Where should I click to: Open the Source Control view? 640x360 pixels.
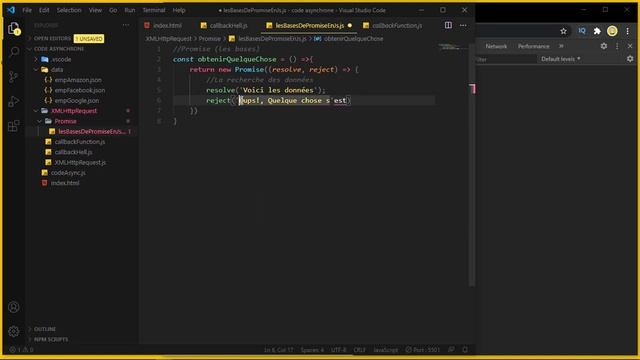[14, 76]
